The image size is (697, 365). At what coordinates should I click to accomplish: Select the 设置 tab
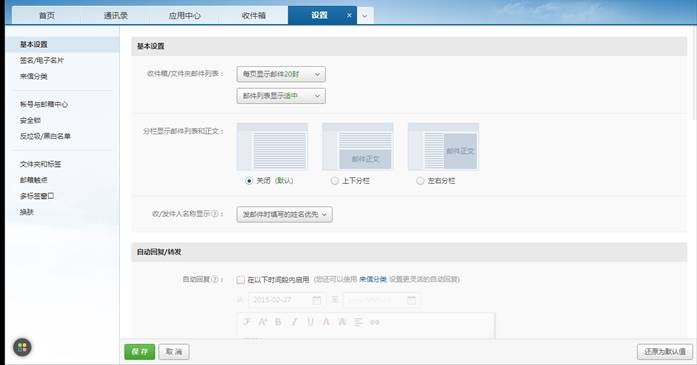tap(319, 16)
